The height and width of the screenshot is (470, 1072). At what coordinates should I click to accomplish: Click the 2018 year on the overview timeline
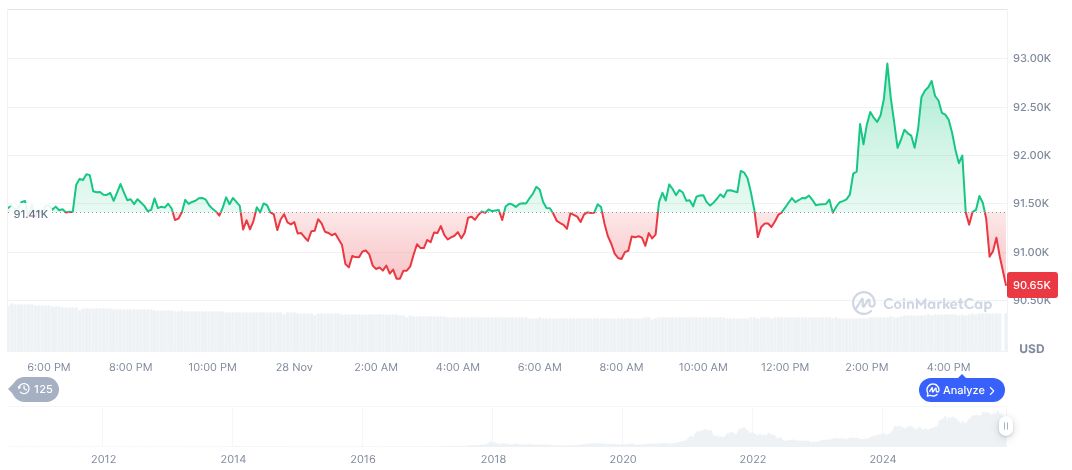(493, 459)
